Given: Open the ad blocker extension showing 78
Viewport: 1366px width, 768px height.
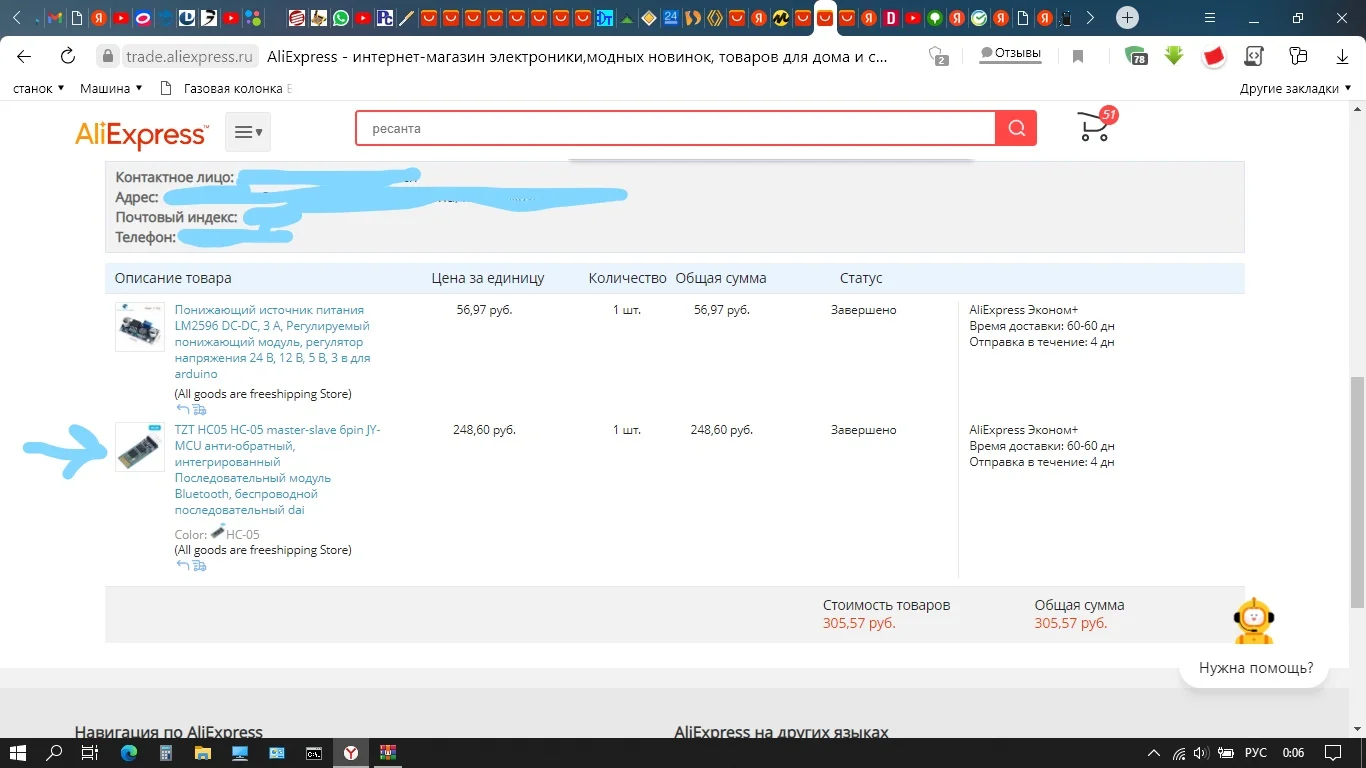Looking at the screenshot, I should (x=1136, y=56).
